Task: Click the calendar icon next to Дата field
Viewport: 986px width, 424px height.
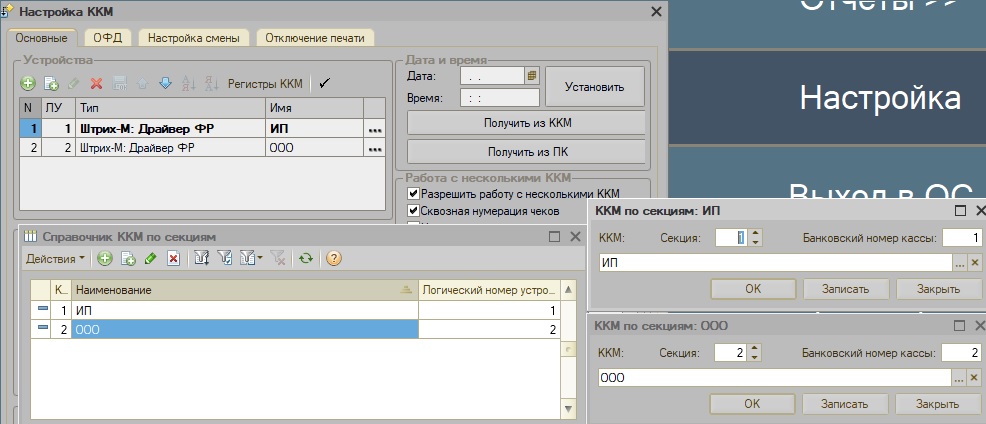Action: pos(532,75)
